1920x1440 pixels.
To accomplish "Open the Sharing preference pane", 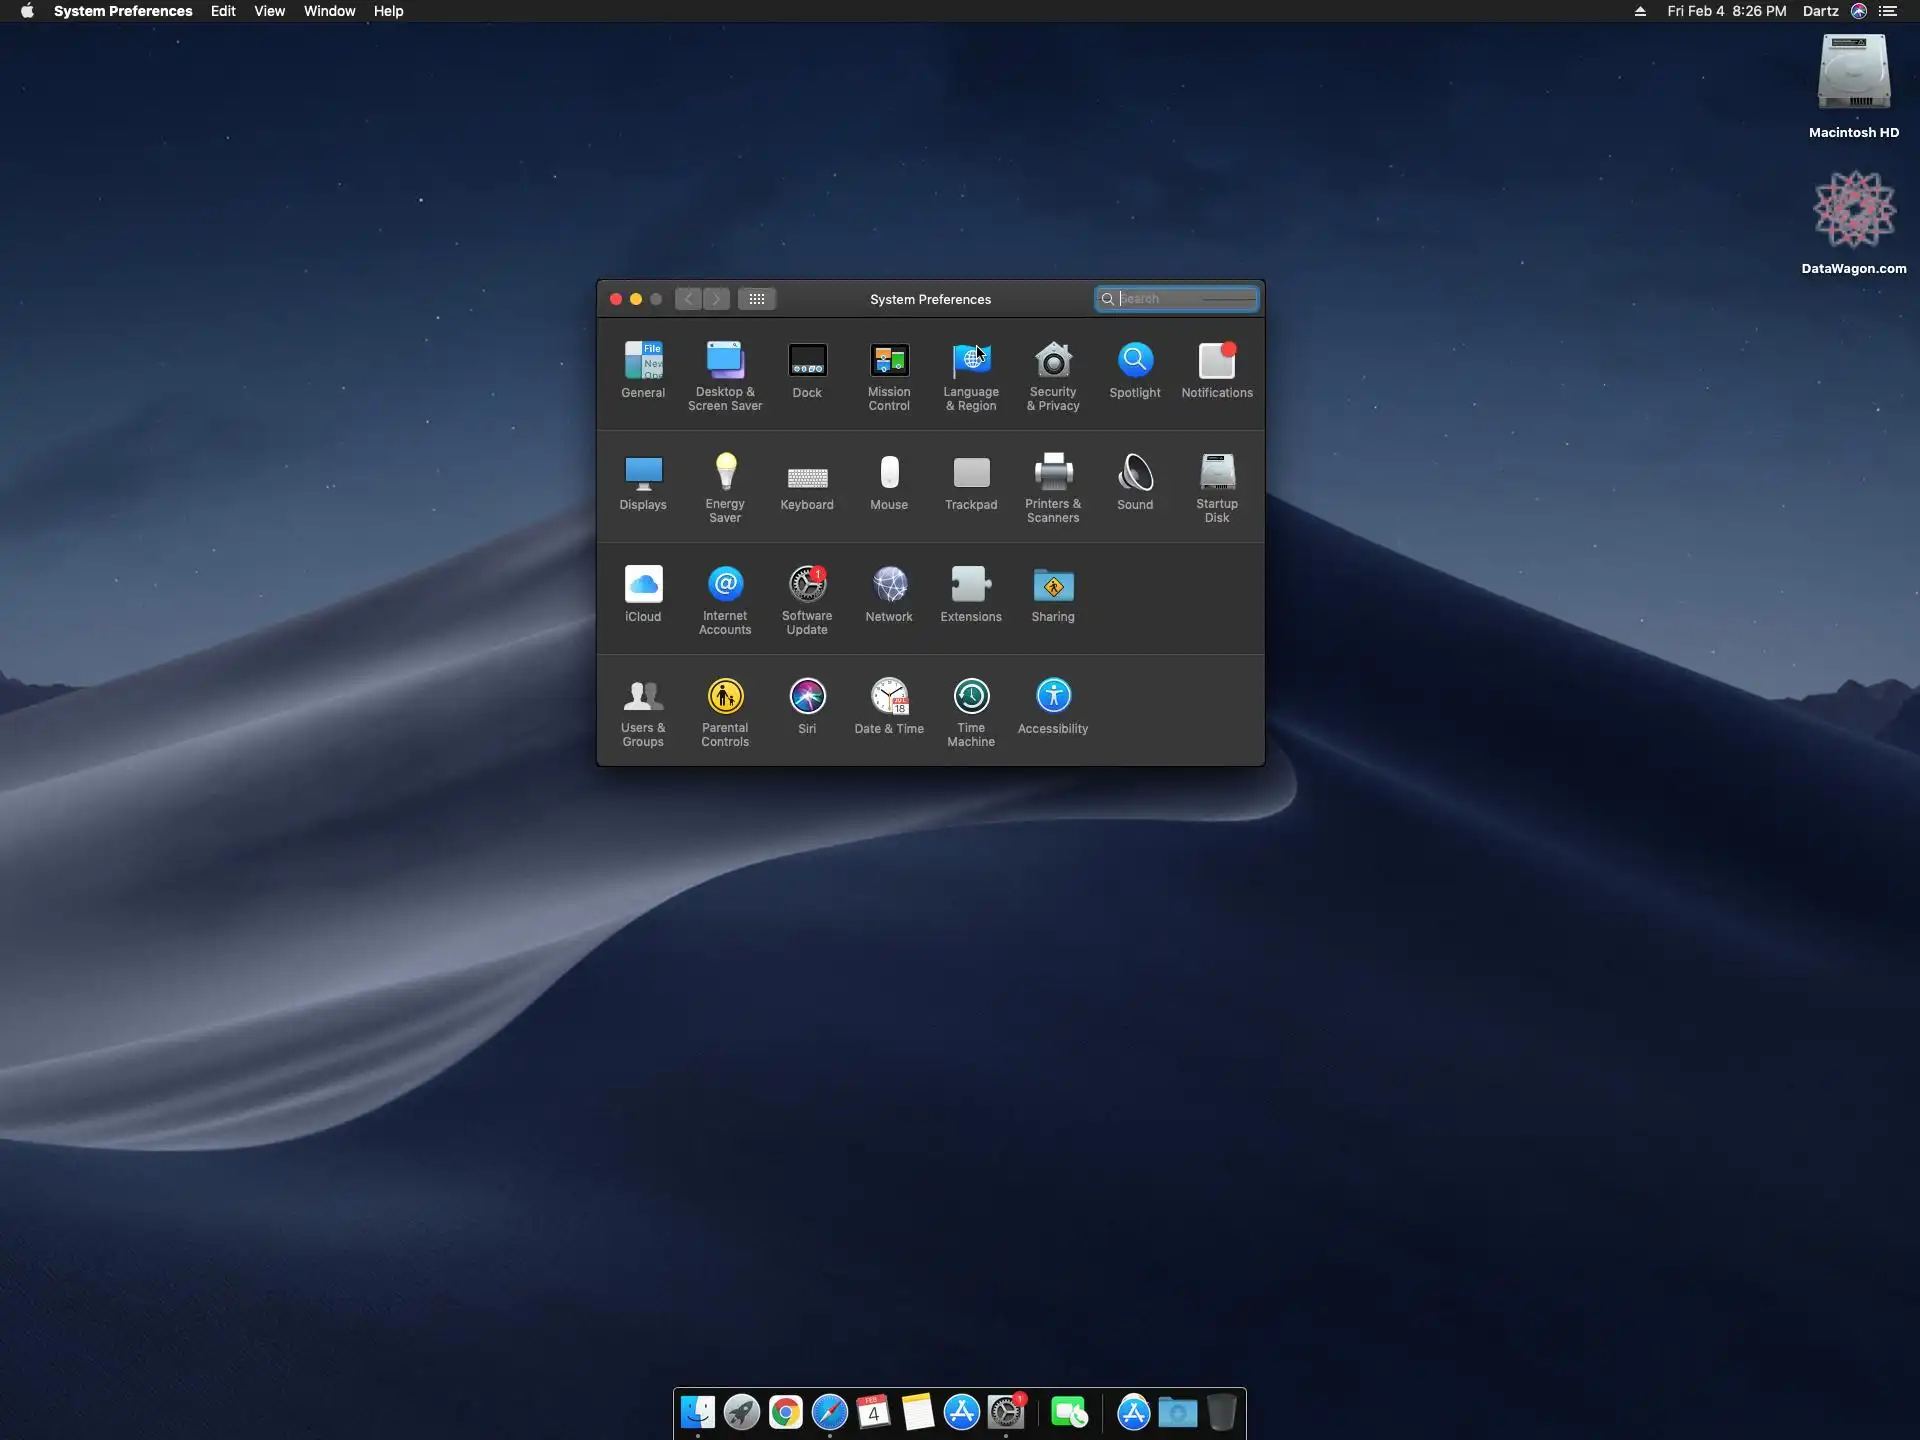I will point(1053,586).
